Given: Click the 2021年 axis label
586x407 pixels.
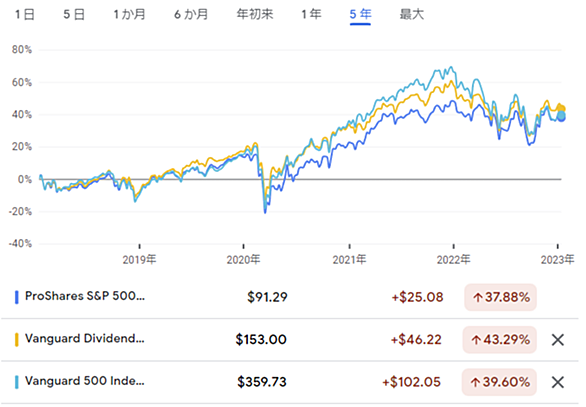Looking at the screenshot, I should [x=349, y=259].
